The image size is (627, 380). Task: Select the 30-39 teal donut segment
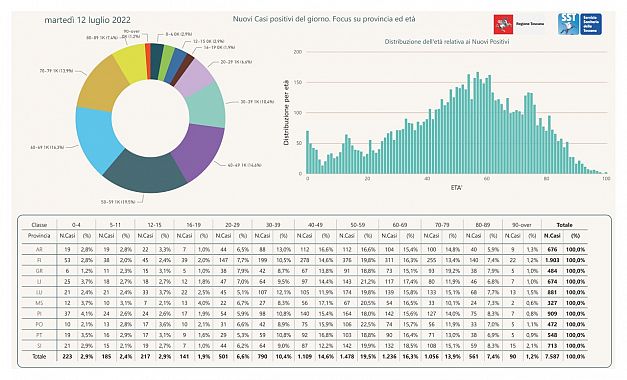click(x=207, y=105)
